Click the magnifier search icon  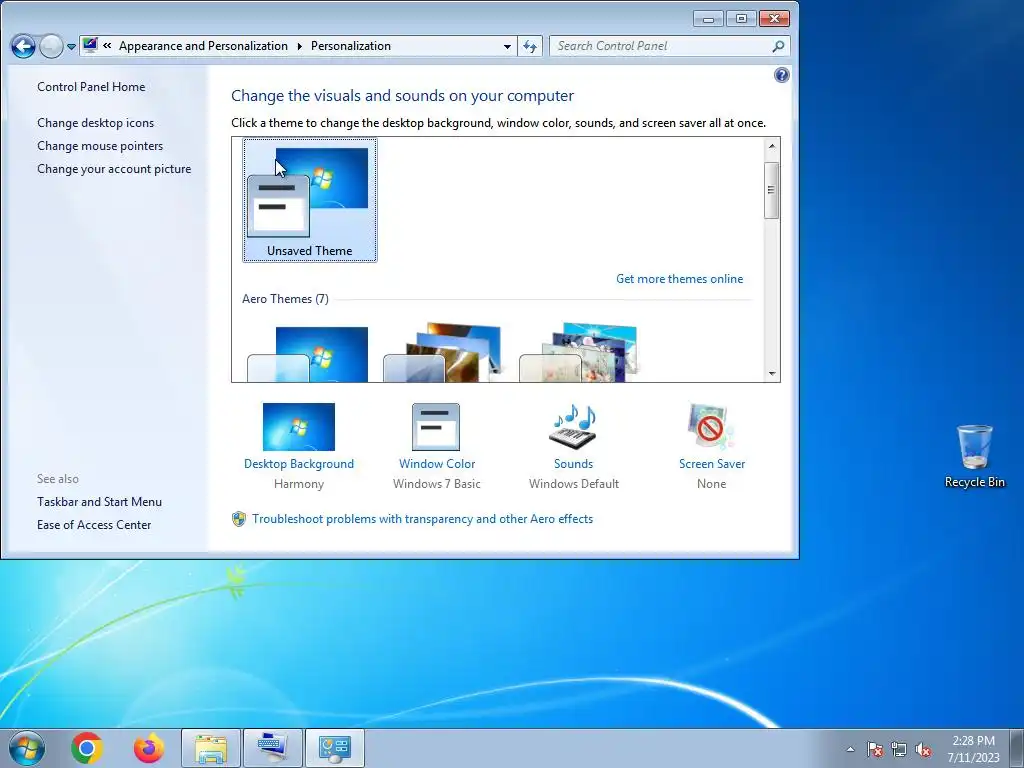pos(778,46)
